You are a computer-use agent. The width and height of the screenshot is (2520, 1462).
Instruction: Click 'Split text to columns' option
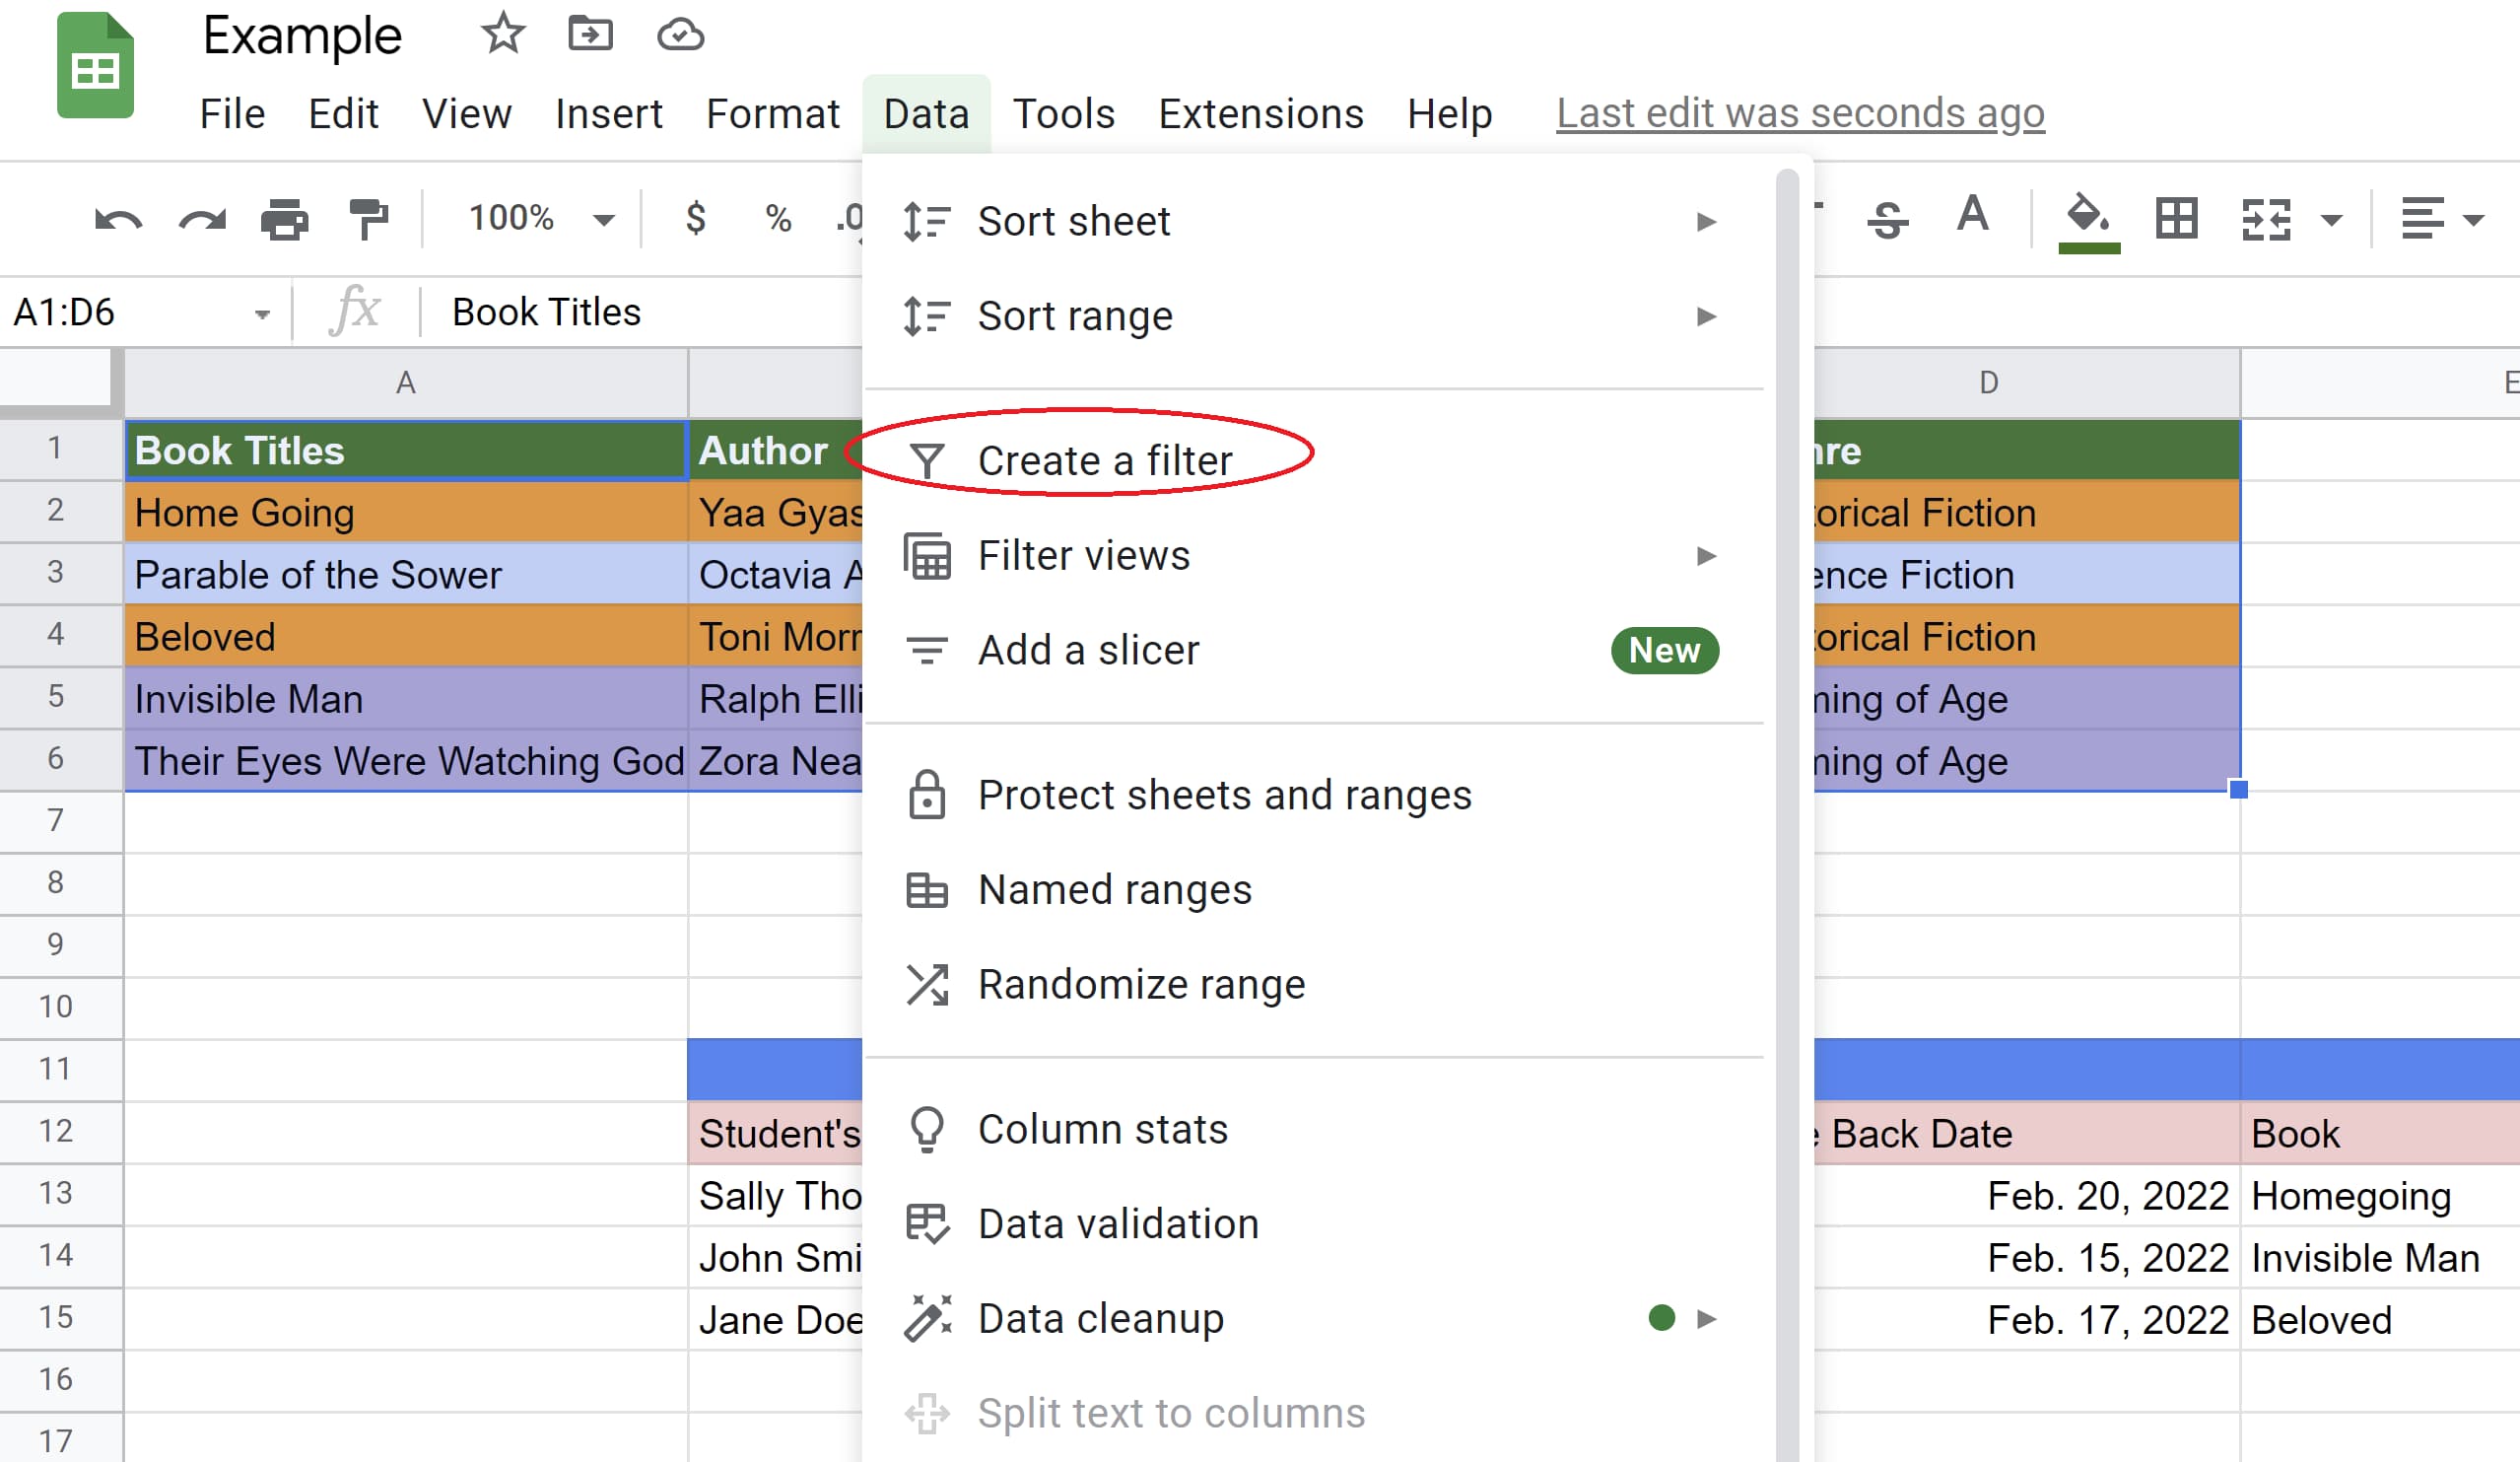pyautogui.click(x=1171, y=1414)
